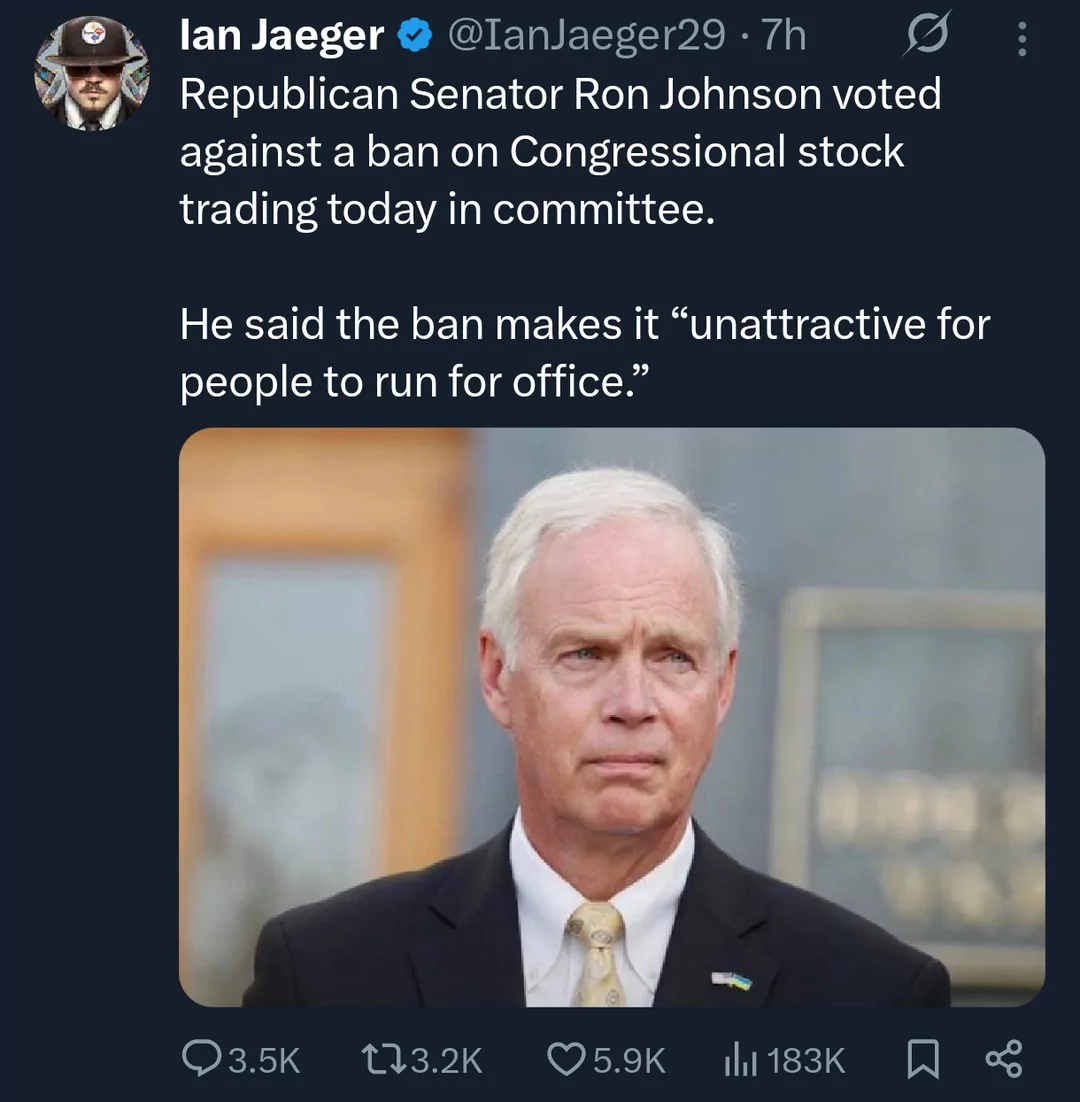Open the 183K view count analytics
Screen dimensions: 1080x1102
click(x=808, y=1060)
